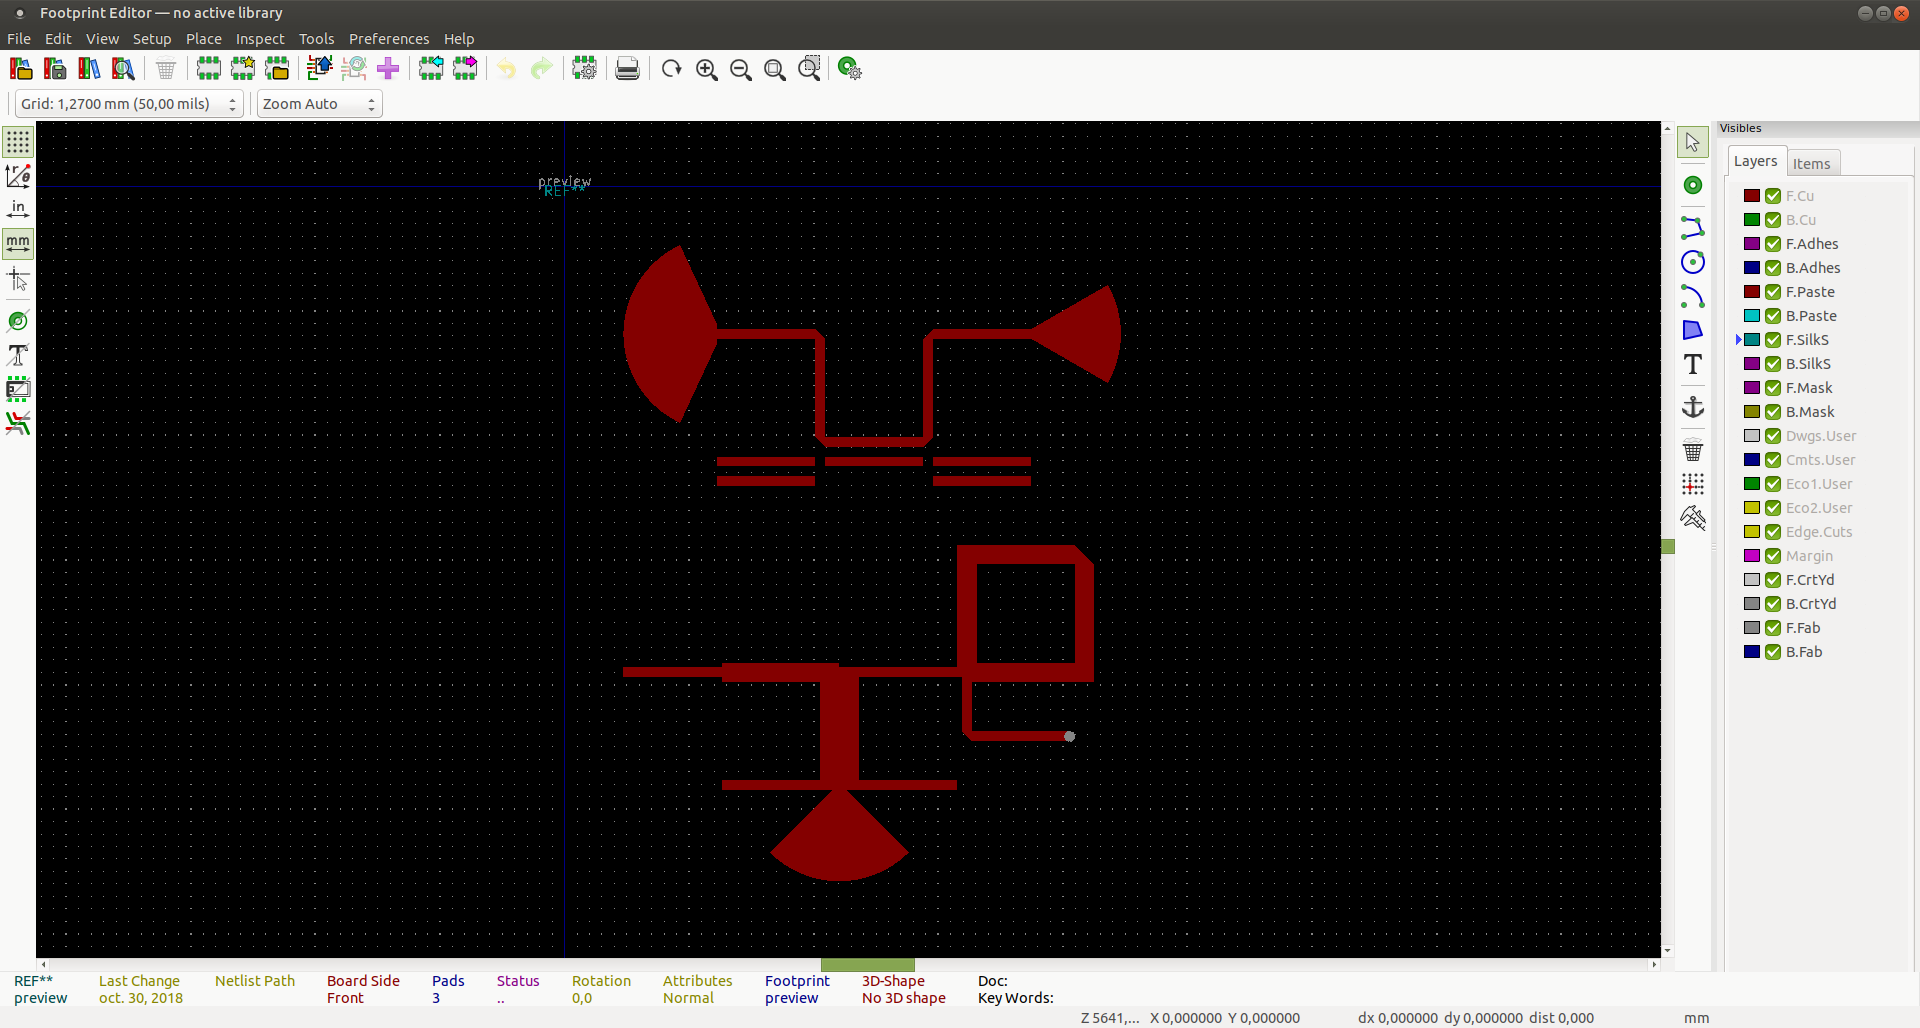1920x1028 pixels.
Task: Select the Add pad tool
Action: coord(1693,185)
